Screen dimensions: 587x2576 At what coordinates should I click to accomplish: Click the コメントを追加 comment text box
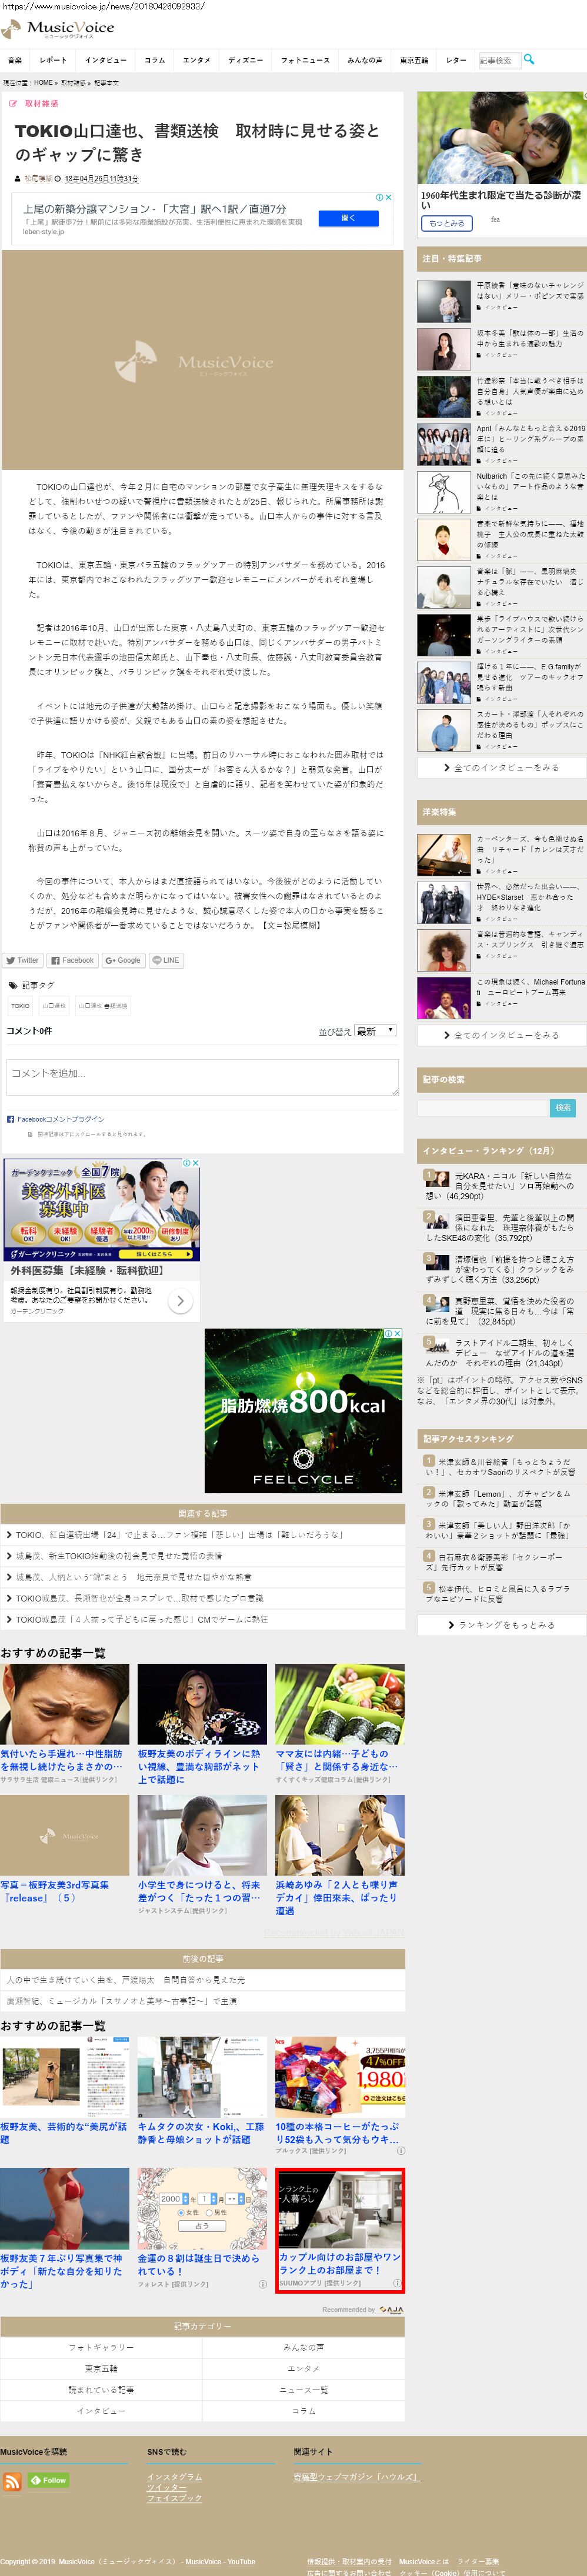coord(202,1076)
